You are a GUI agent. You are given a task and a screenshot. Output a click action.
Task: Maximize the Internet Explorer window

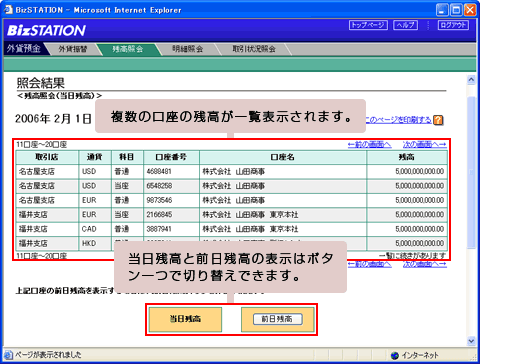coord(456,10)
